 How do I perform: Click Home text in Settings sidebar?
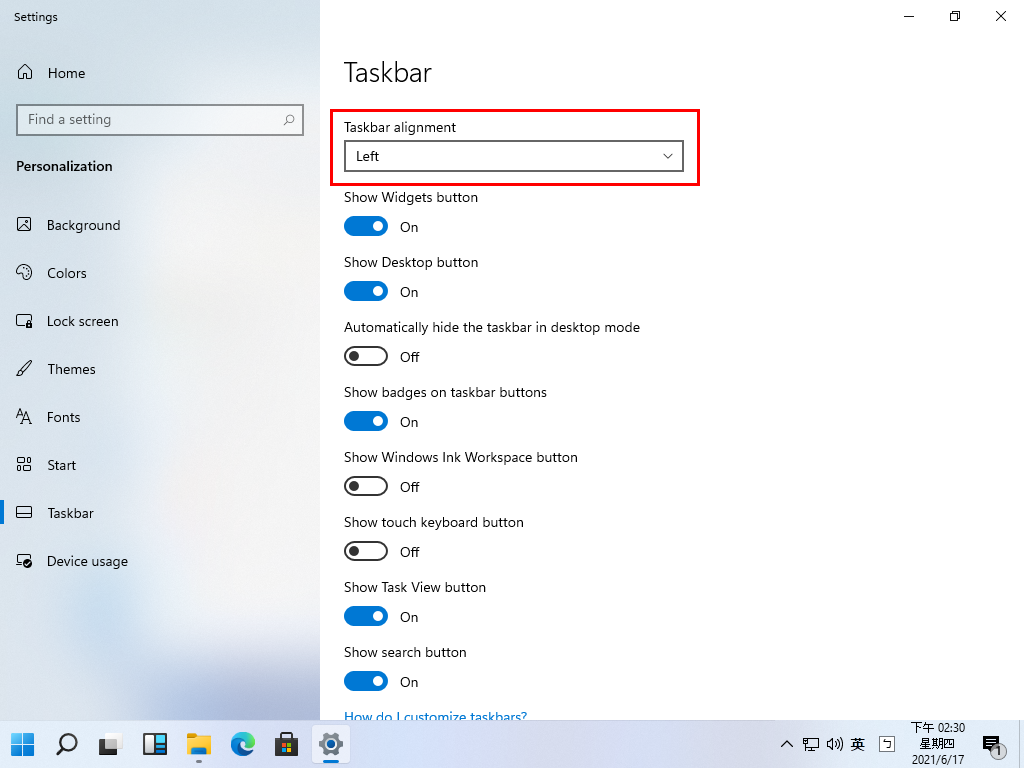tap(67, 73)
